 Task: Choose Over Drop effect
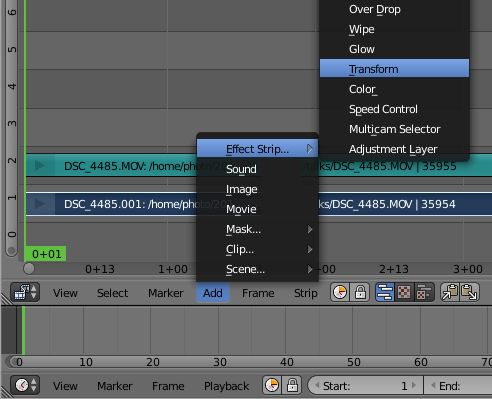point(394,9)
